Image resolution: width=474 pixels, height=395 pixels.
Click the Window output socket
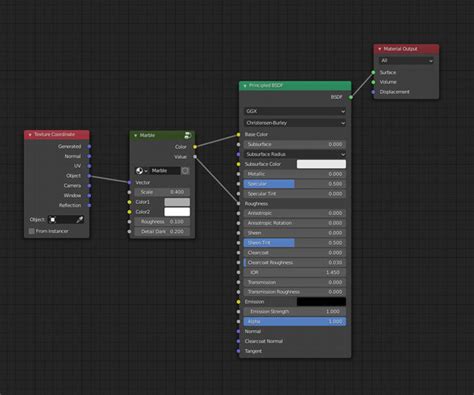coord(89,195)
